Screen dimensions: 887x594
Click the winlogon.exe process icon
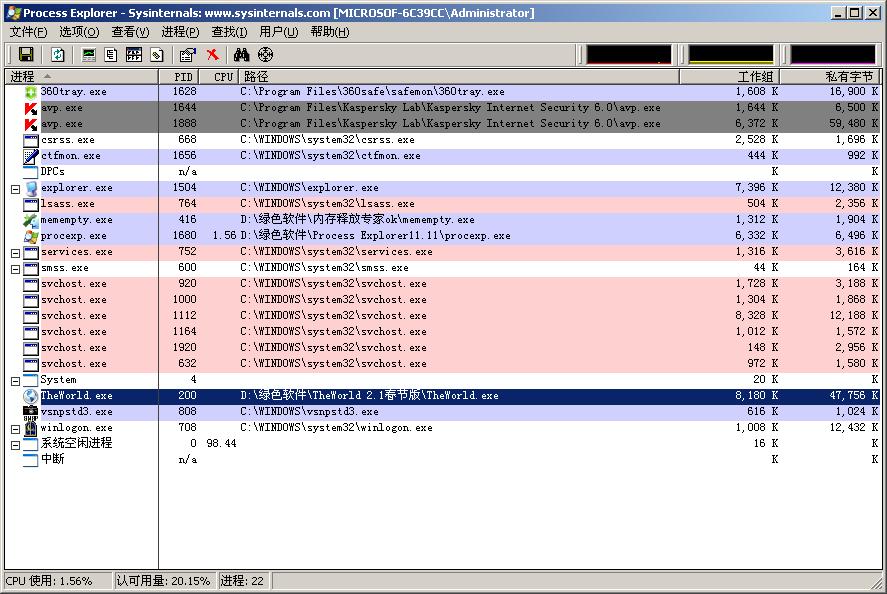pos(31,428)
